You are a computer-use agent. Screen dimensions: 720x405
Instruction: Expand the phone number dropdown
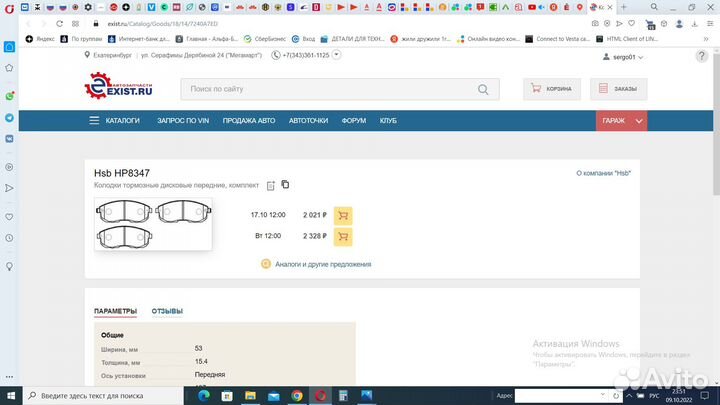coord(336,56)
